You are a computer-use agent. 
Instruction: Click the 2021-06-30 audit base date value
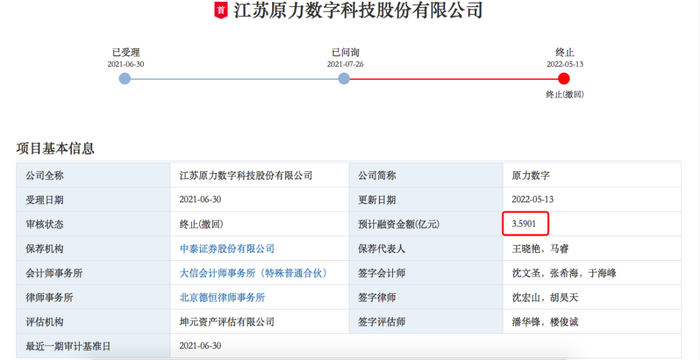(200, 346)
